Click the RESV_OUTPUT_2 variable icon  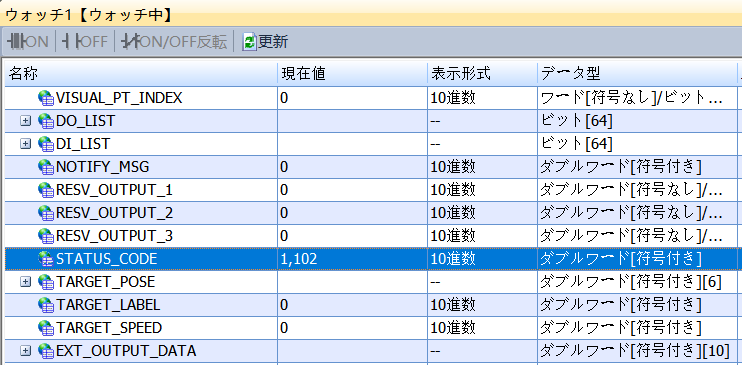click(x=46, y=213)
